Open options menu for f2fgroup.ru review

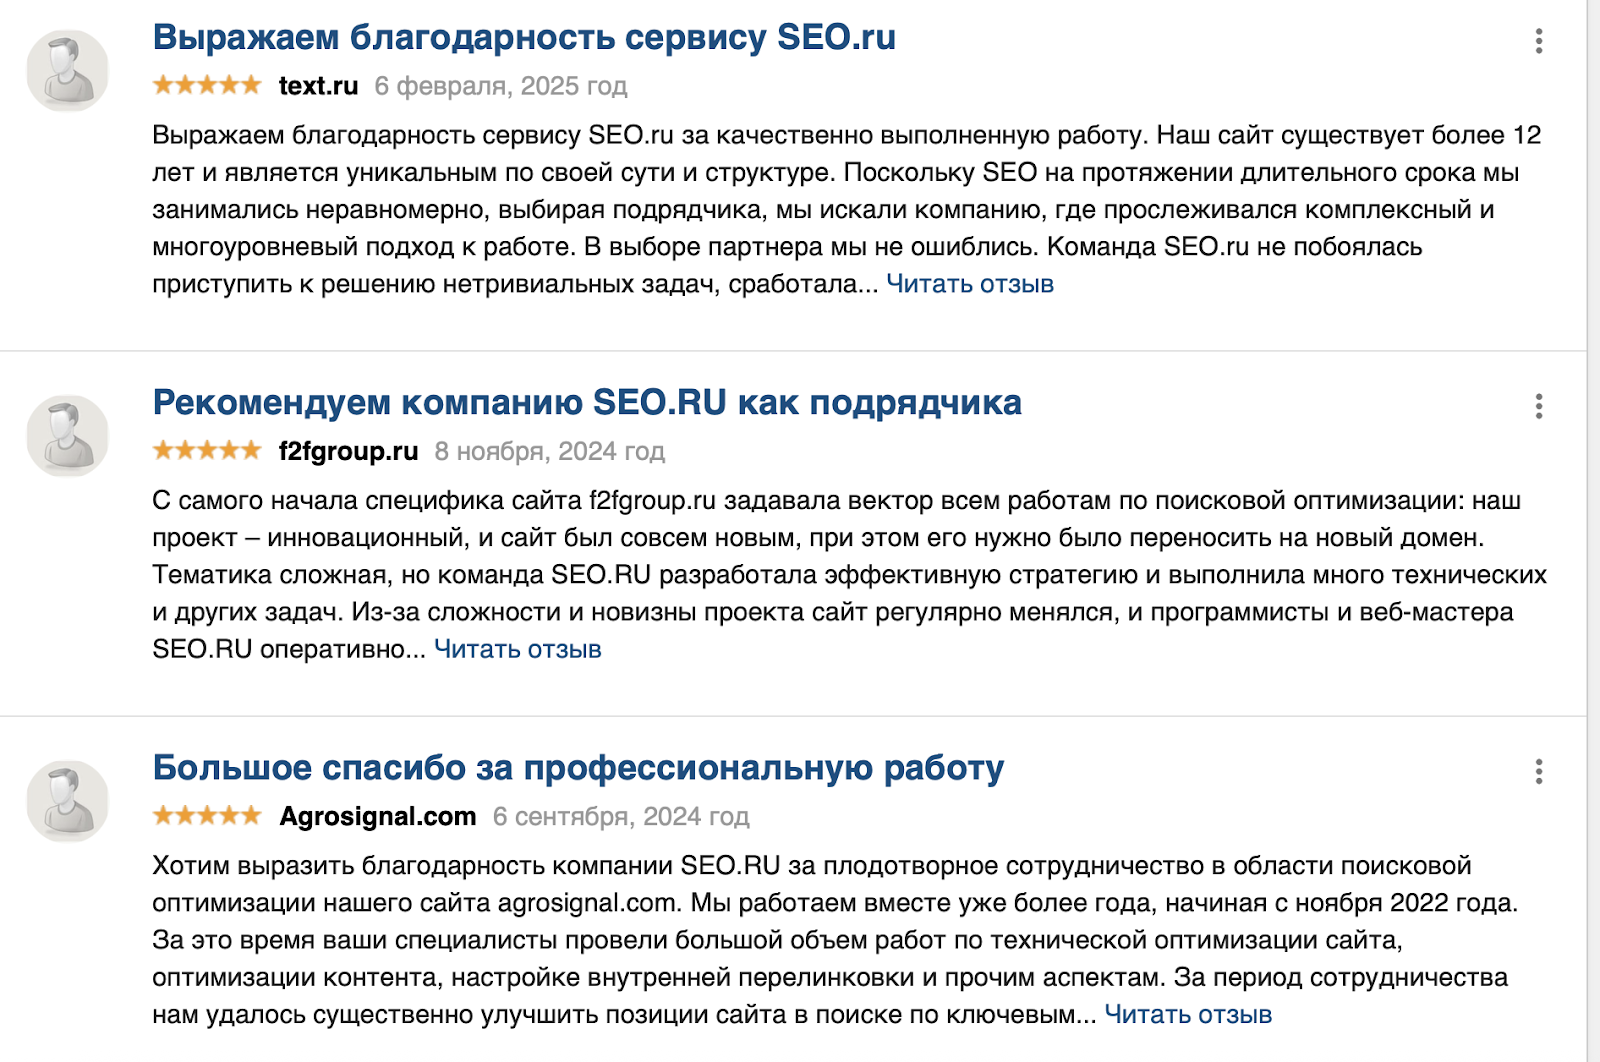click(x=1538, y=406)
